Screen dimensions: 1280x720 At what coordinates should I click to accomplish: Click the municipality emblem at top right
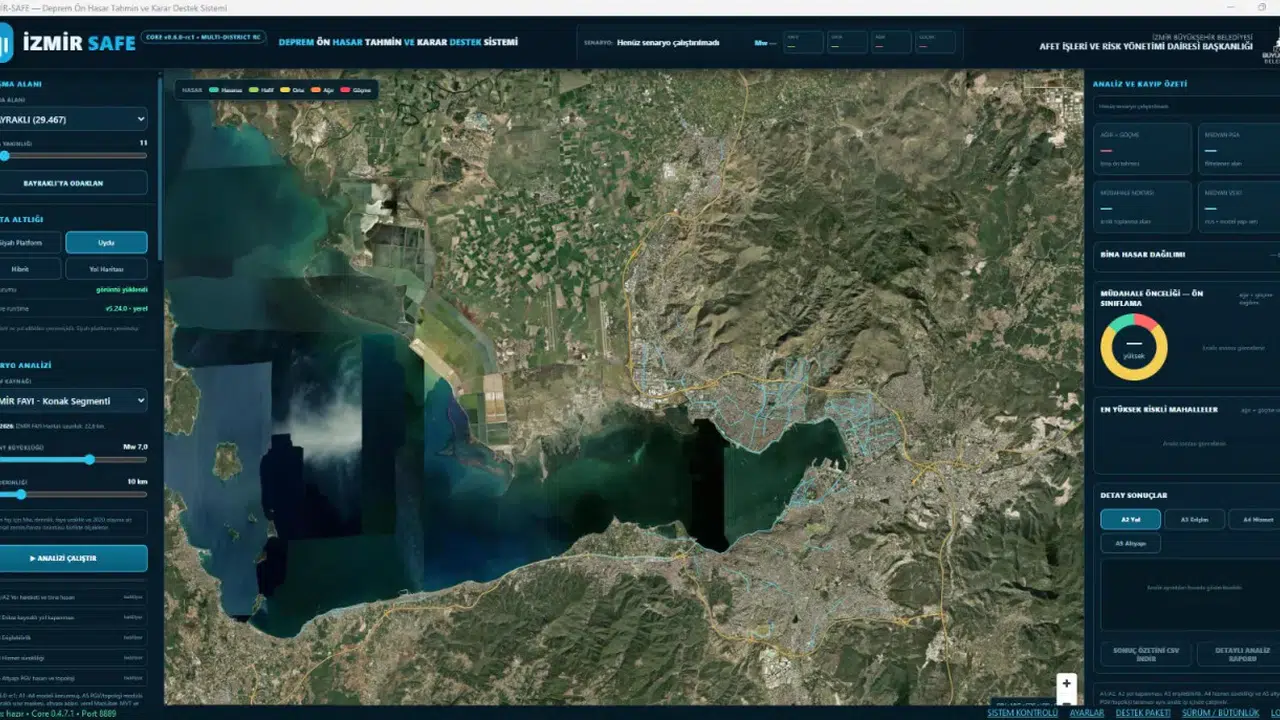1271,44
